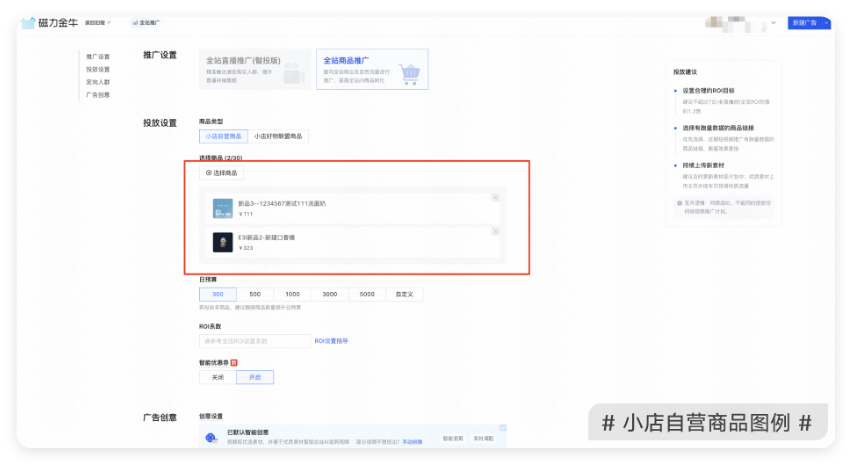This screenshot has width=851, height=464.
Task: Open the dropdown arrow on the 新建广告 button
Action: click(827, 23)
